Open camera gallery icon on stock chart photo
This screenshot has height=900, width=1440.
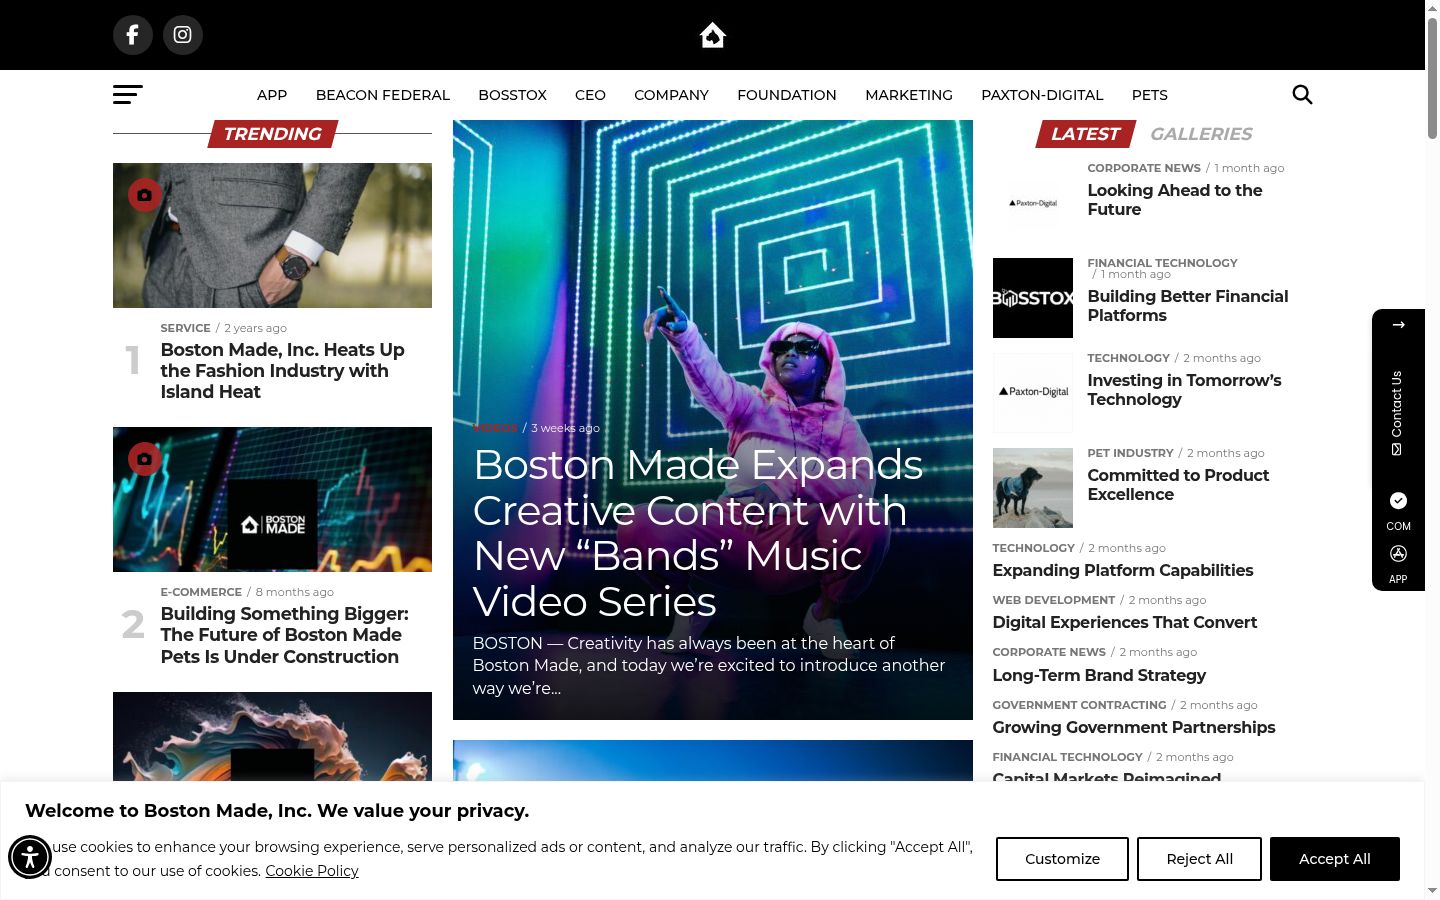145,459
